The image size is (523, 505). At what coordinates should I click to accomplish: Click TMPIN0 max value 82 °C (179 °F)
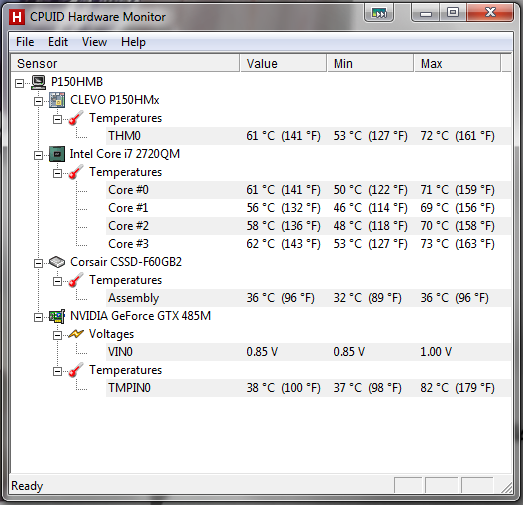tap(457, 388)
